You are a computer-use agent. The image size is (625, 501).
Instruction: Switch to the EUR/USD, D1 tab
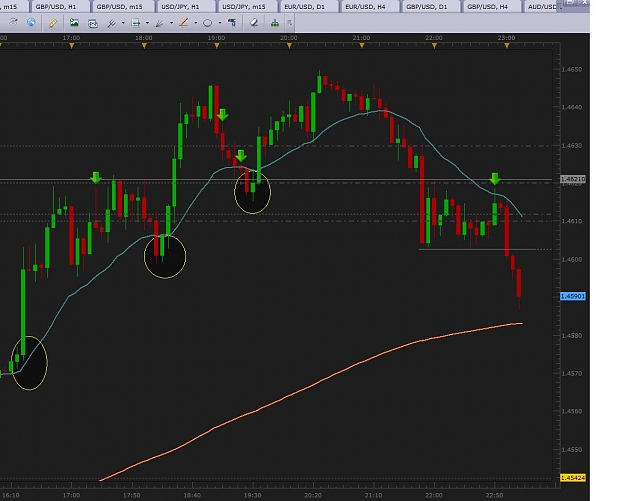(307, 7)
